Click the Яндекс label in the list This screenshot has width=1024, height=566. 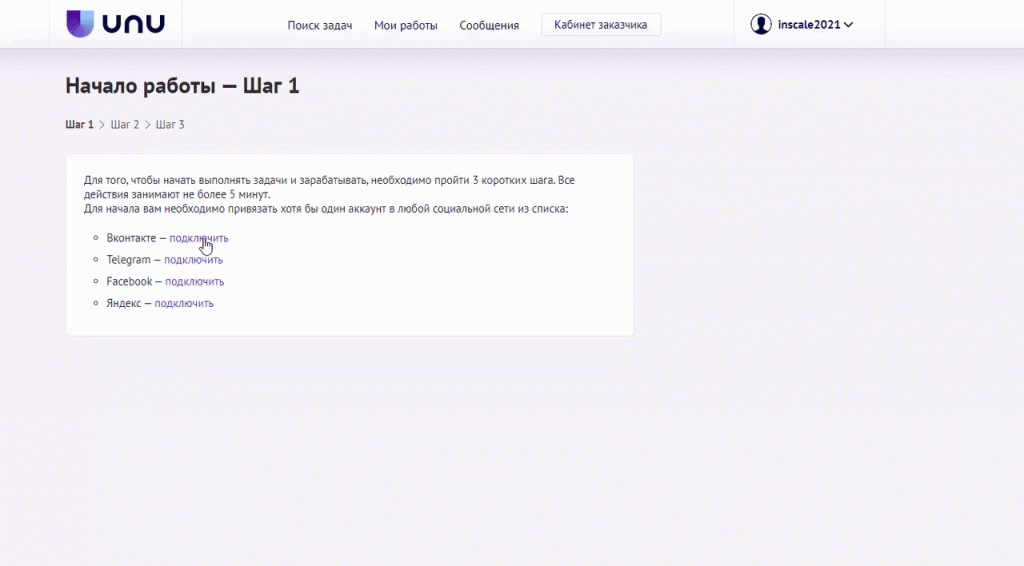(124, 303)
